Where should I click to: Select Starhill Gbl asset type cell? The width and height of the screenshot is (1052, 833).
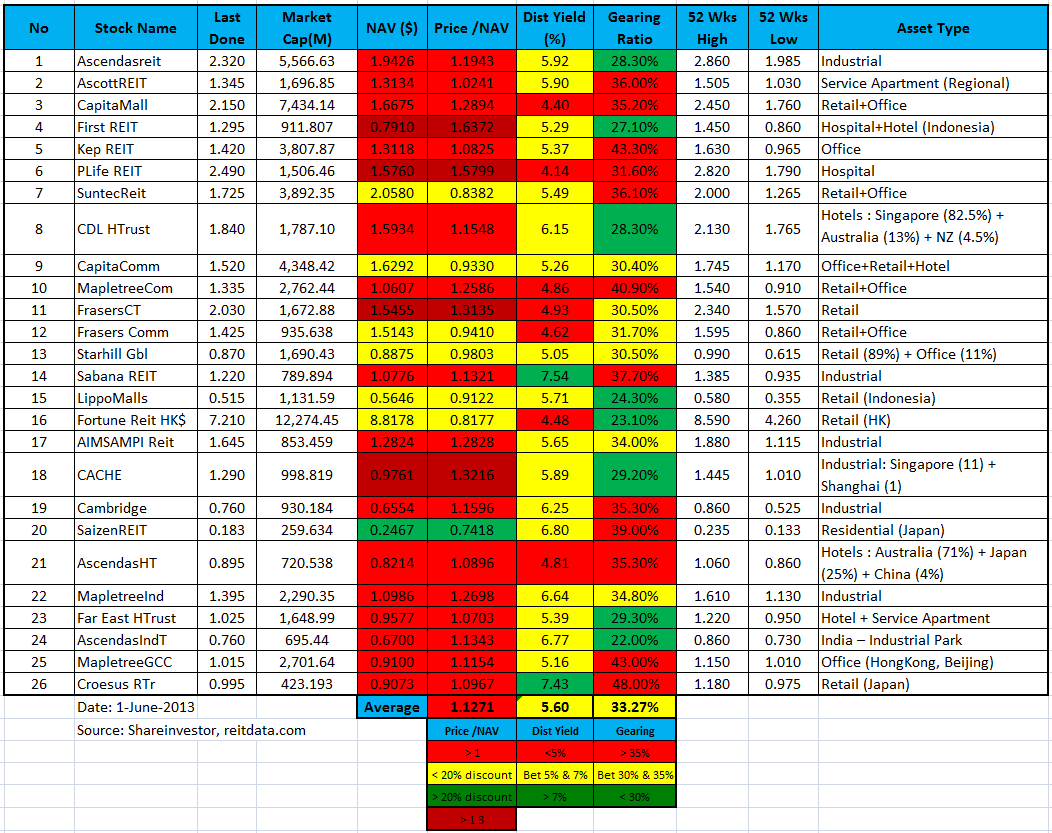tap(933, 354)
